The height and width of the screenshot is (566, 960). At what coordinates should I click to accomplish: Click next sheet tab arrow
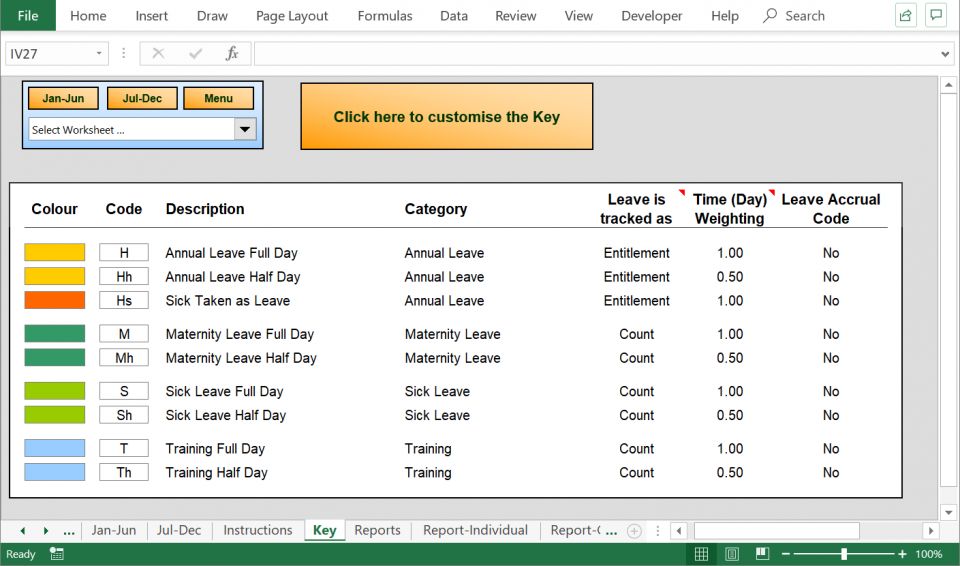[46, 530]
